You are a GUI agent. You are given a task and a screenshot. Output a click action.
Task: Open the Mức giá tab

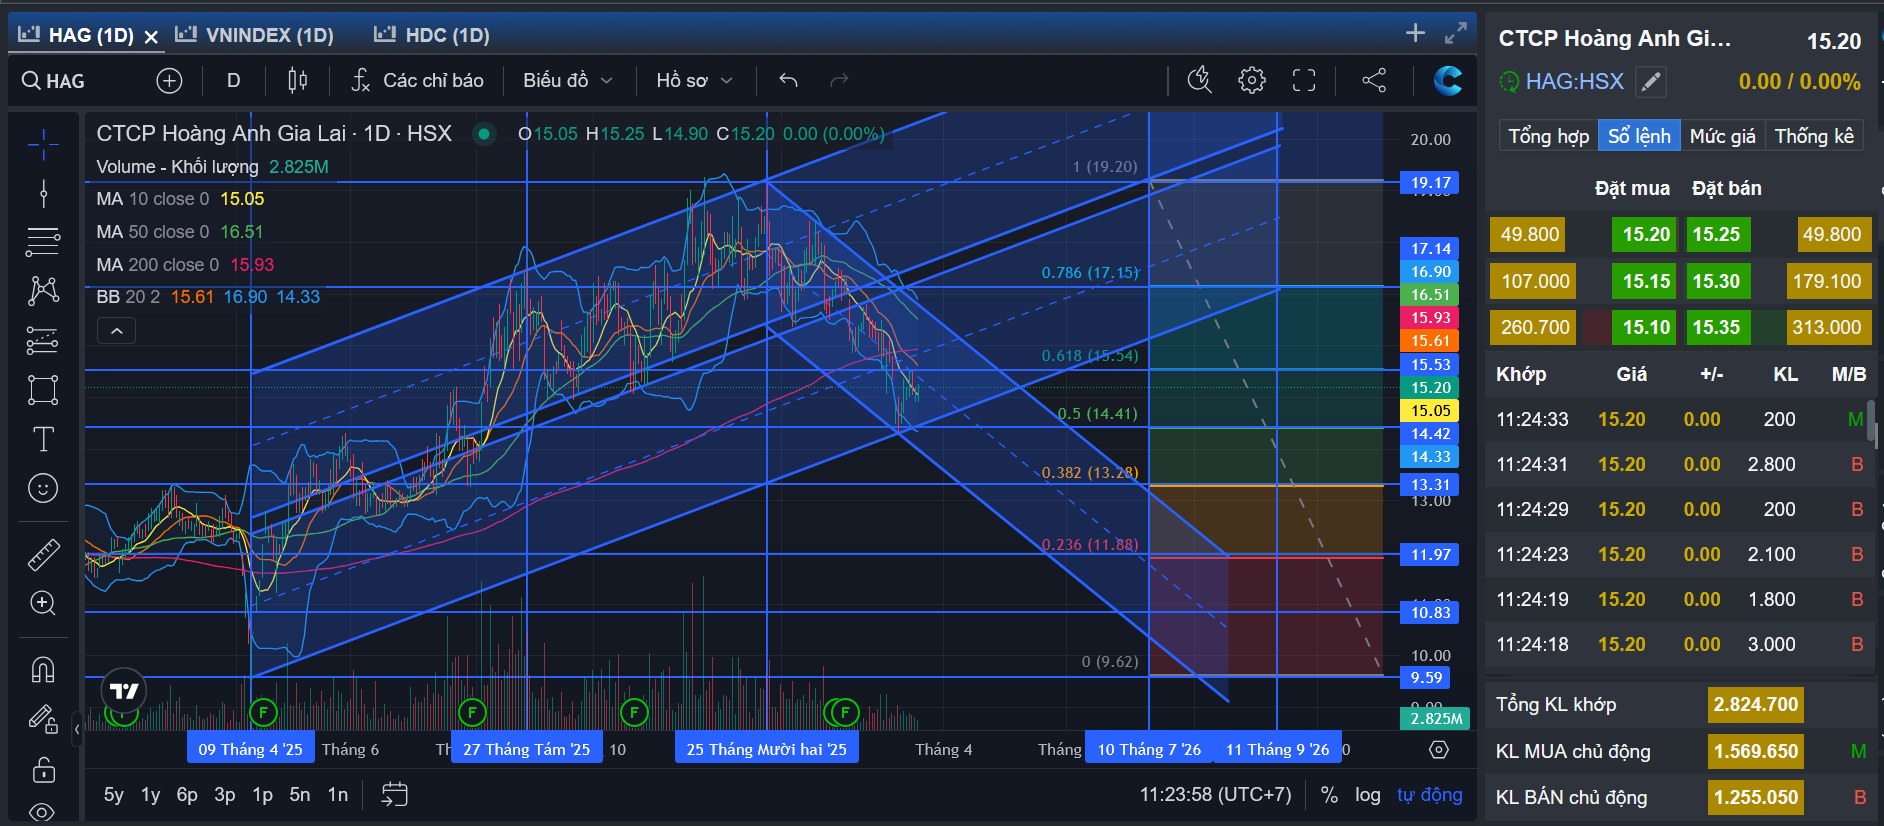coord(1722,136)
